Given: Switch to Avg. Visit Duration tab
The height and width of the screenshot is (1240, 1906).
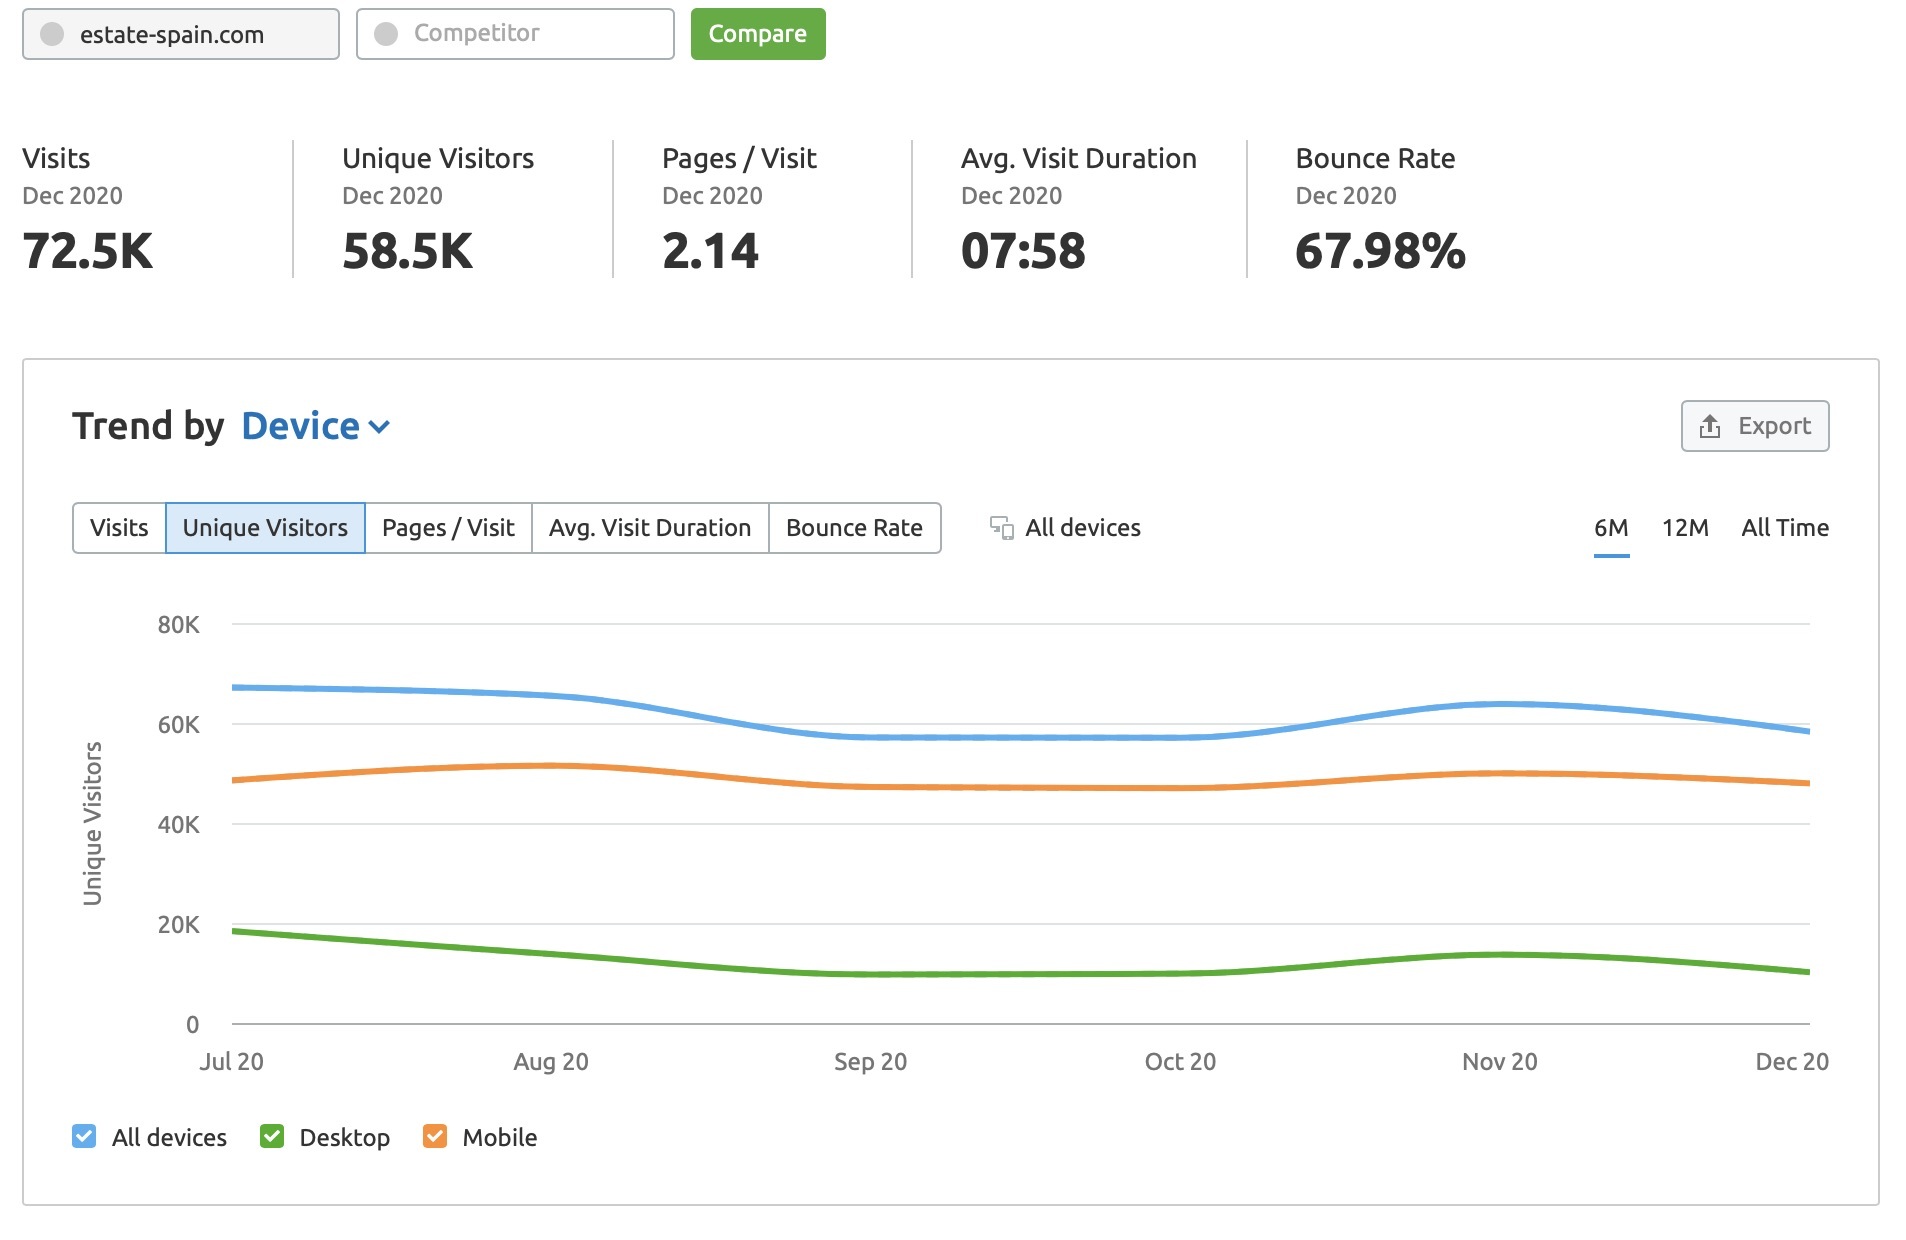Looking at the screenshot, I should click(650, 527).
